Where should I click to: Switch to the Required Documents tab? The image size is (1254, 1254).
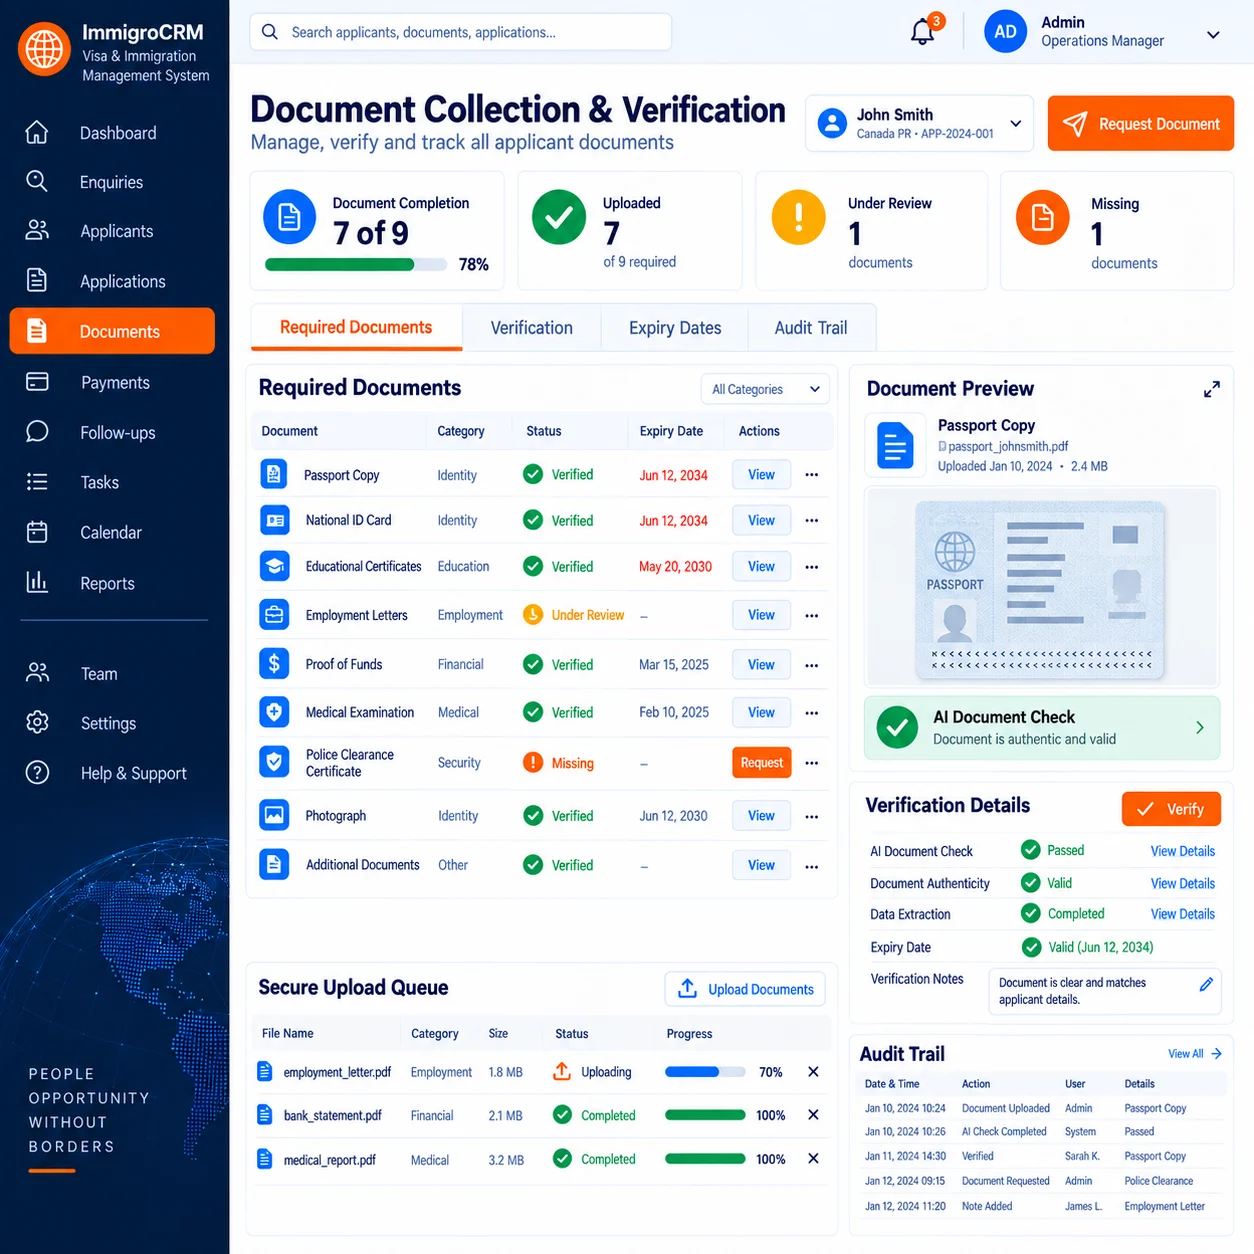pos(356,327)
